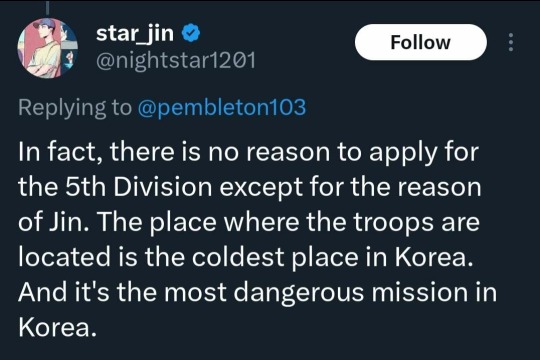This screenshot has width=540, height=360.
Task: Click the 'Replying to' label
Action: (75, 107)
